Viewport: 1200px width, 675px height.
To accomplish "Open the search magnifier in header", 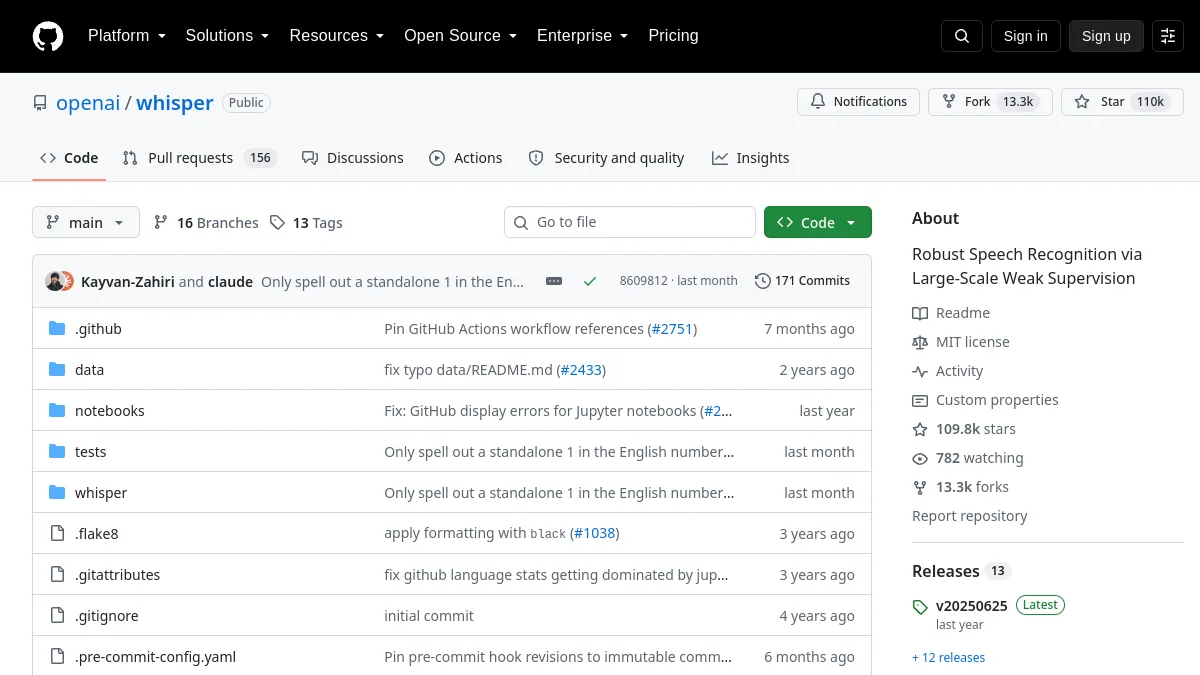I will coord(962,36).
